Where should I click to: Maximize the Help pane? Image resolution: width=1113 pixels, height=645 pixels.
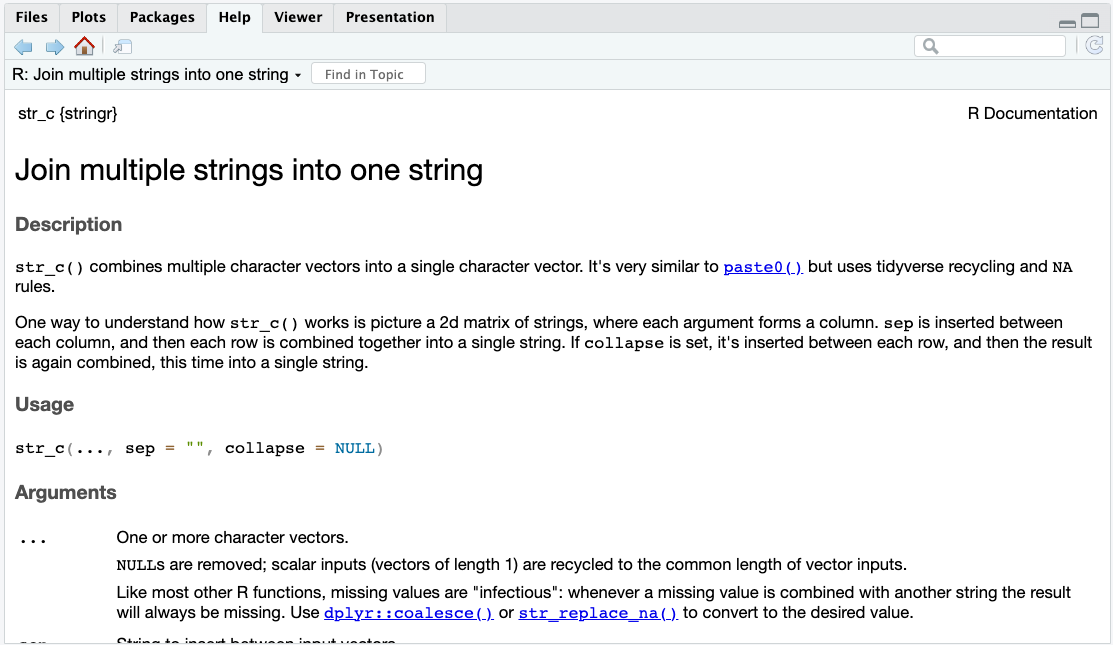[x=1090, y=21]
